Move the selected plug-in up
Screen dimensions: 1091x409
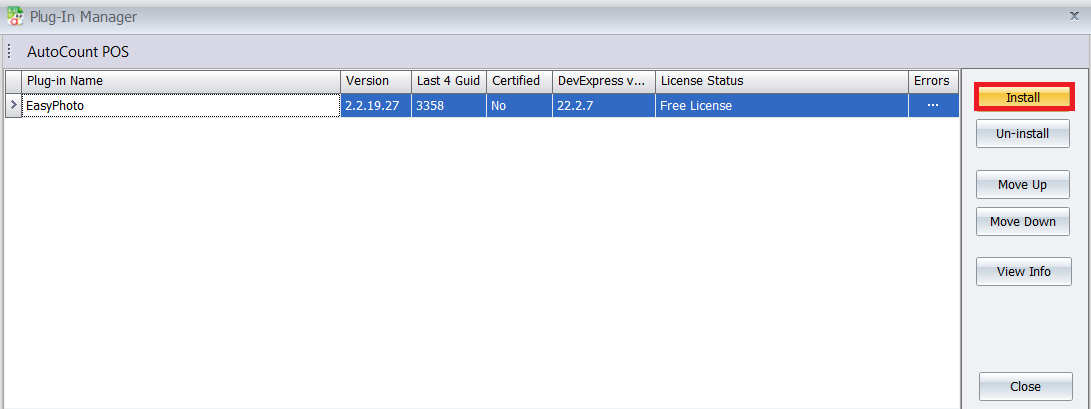[x=1023, y=184]
